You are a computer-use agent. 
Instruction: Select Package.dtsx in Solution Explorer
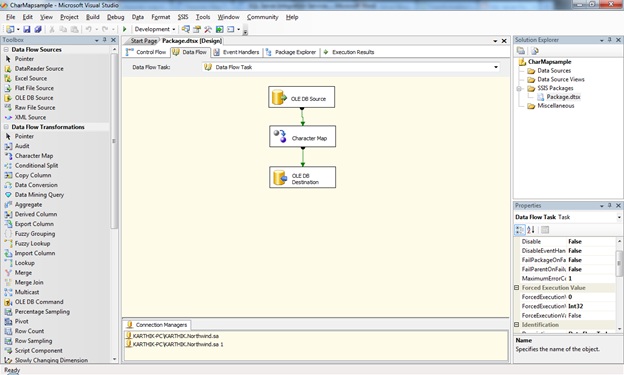563,97
